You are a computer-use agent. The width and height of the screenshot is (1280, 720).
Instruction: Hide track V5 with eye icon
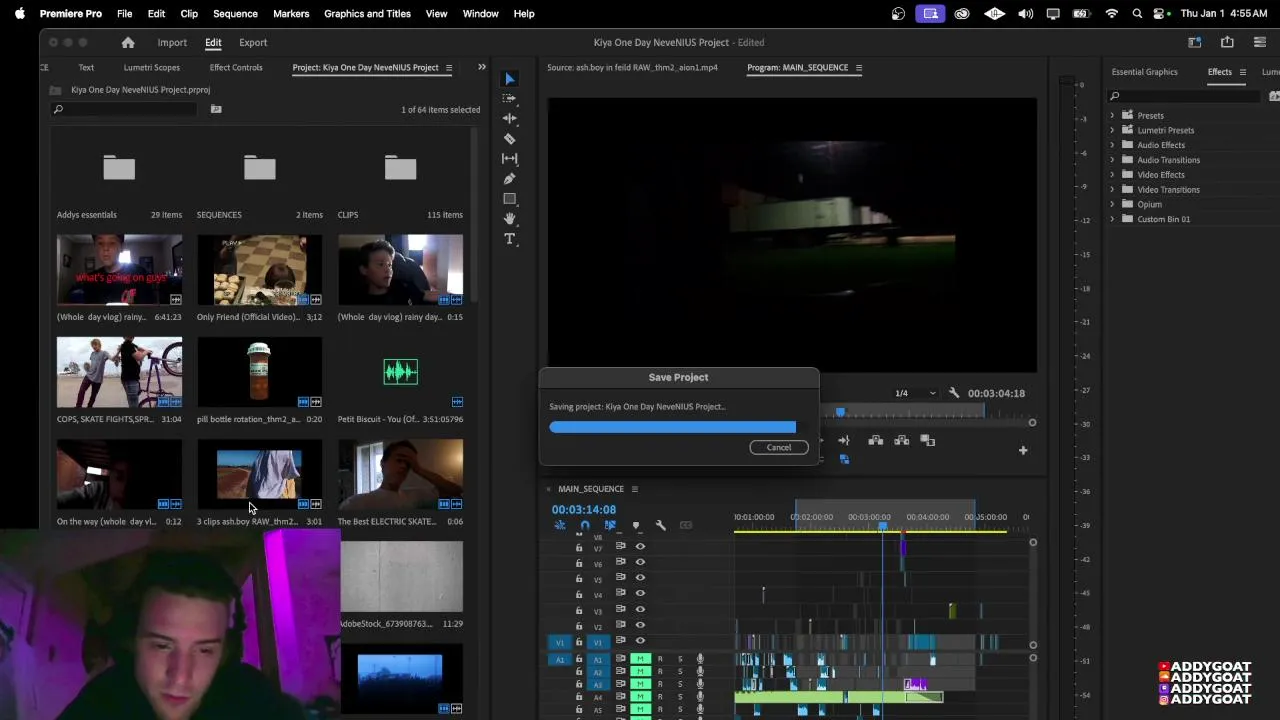[640, 579]
